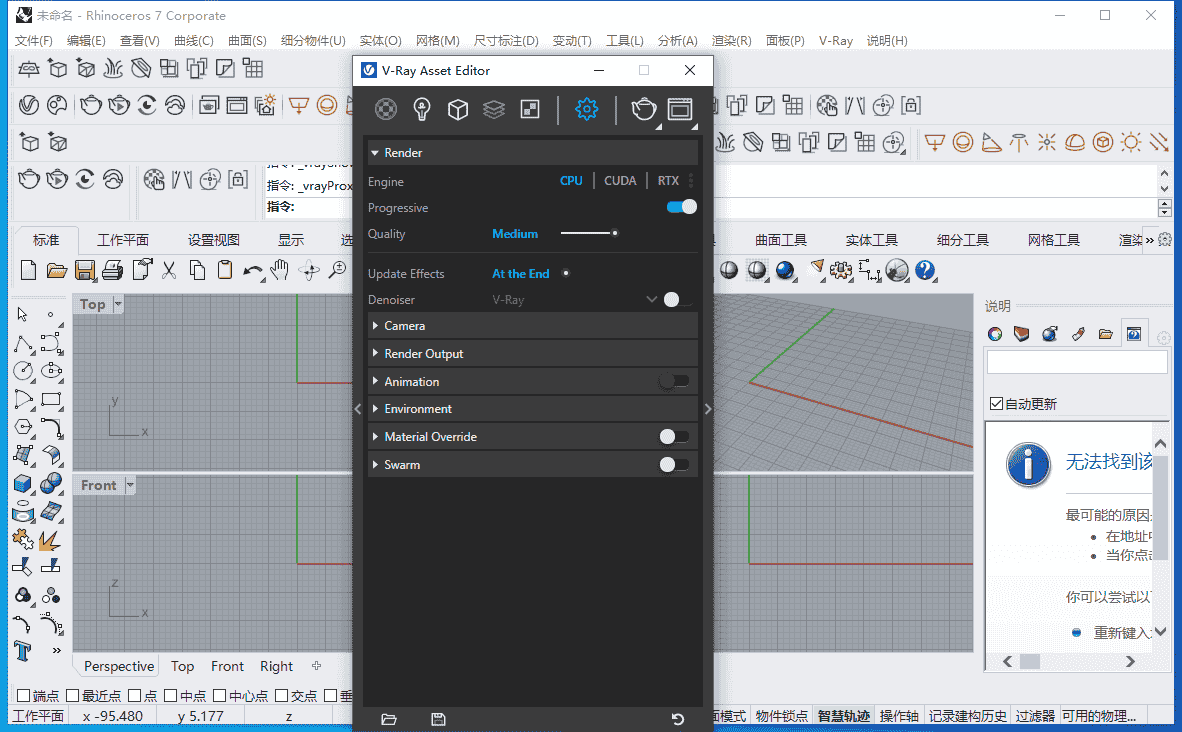Expand the Environment section
This screenshot has width=1182, height=732.
tap(420, 408)
